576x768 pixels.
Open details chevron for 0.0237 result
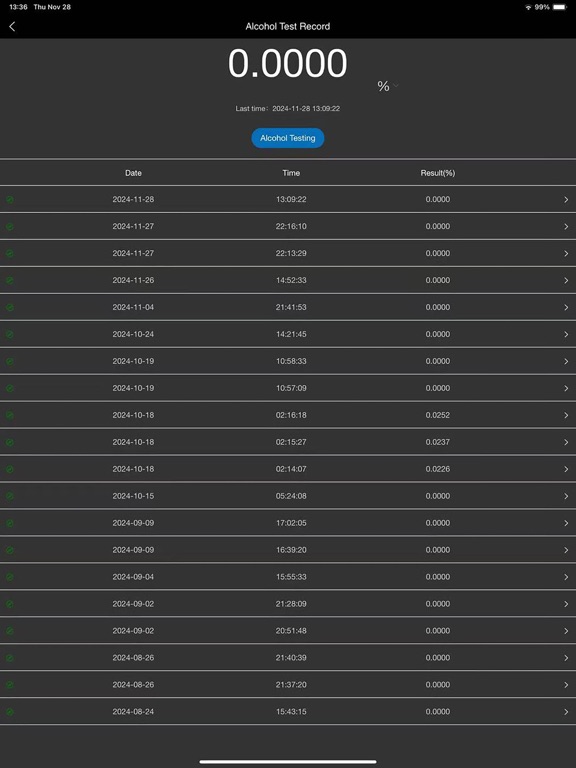coord(566,442)
